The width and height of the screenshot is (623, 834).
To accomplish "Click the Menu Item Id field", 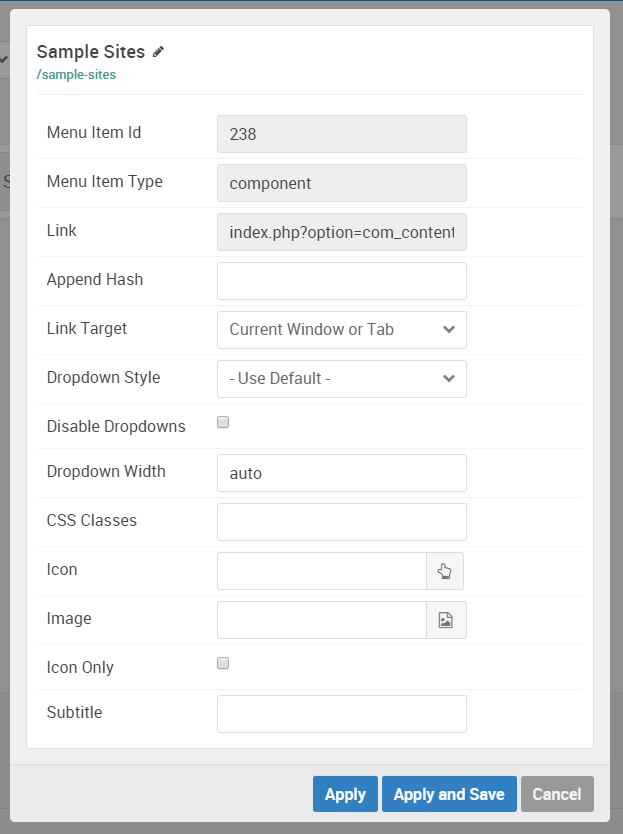I will (341, 134).
